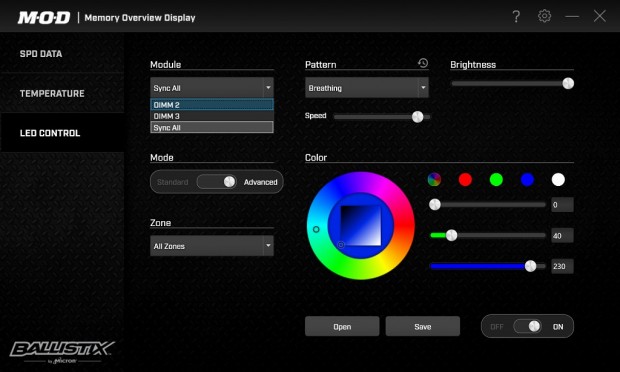Screen dimensions: 620x372
Task: Click the blue channel slider handle
Action: click(x=530, y=266)
